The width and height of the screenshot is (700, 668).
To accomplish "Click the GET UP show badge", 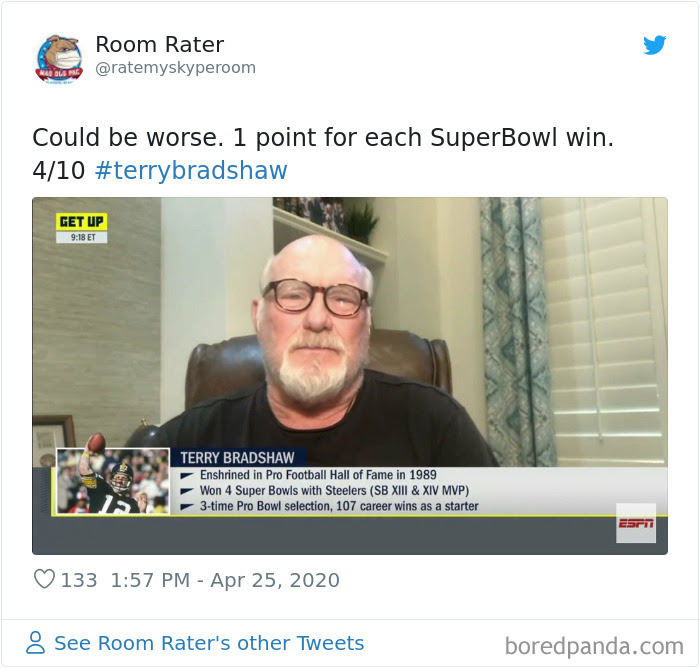I will pos(82,221).
